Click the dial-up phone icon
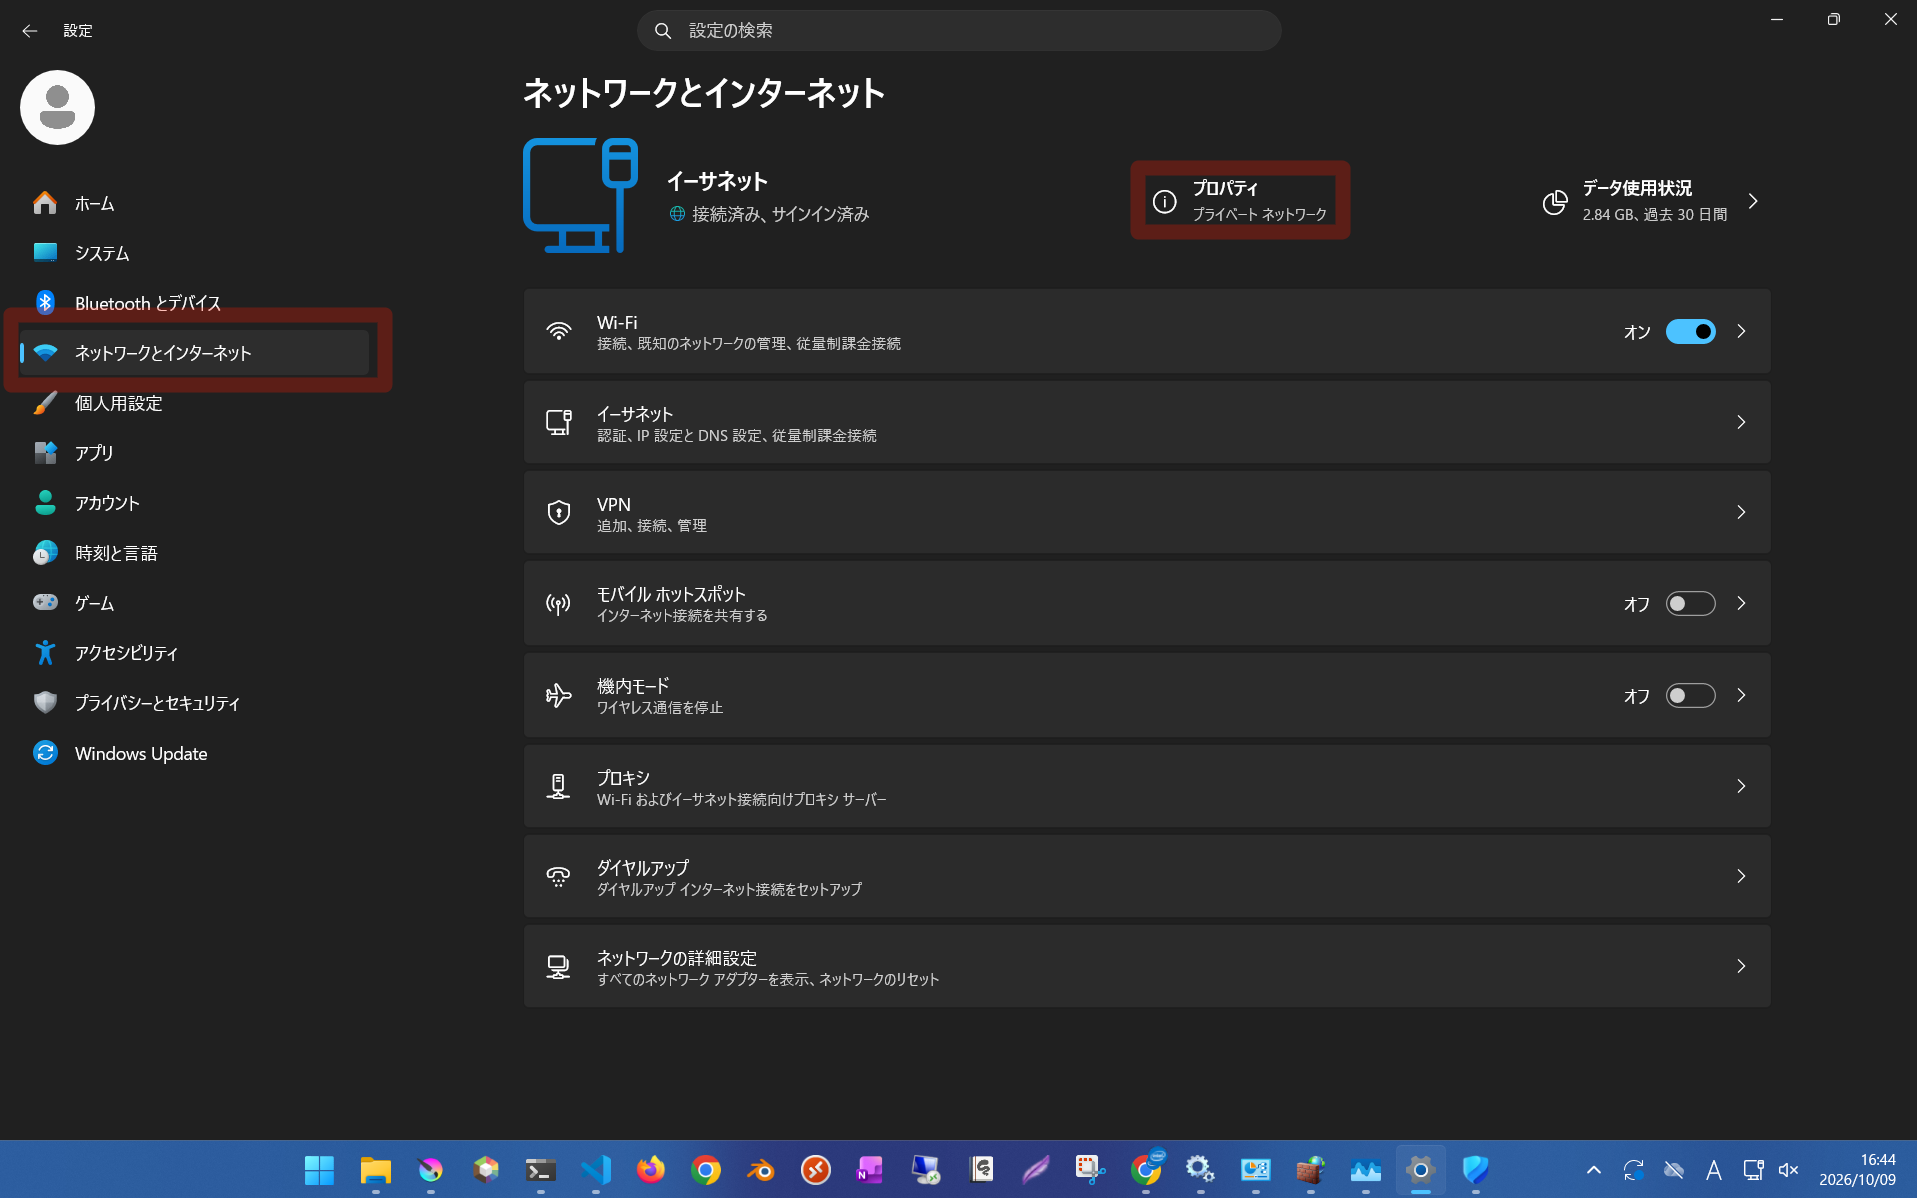This screenshot has height=1198, width=1917. click(x=558, y=876)
